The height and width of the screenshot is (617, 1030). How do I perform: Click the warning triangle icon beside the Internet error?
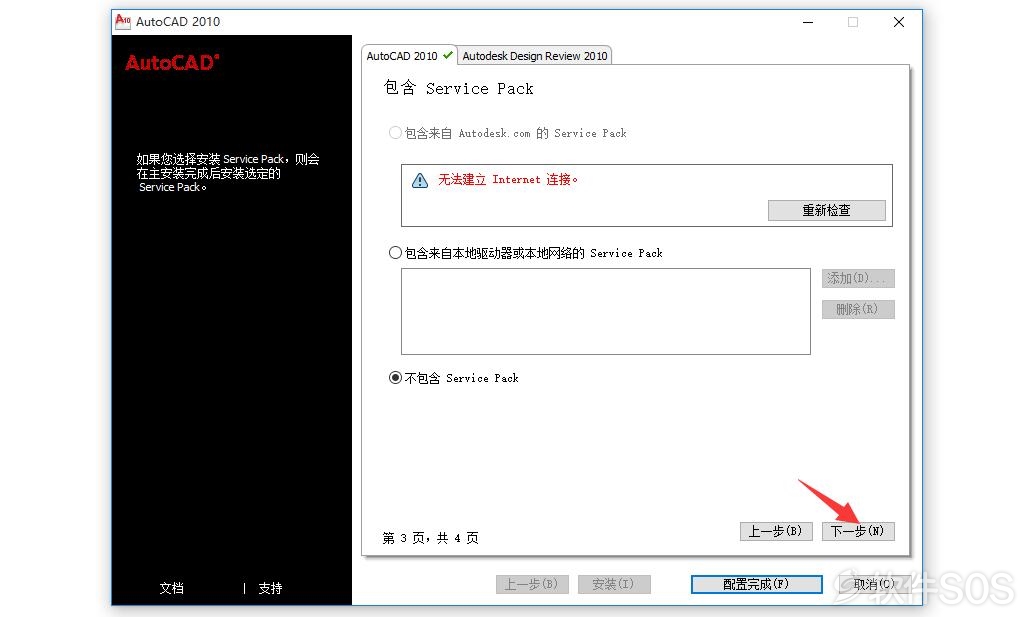[x=420, y=181]
